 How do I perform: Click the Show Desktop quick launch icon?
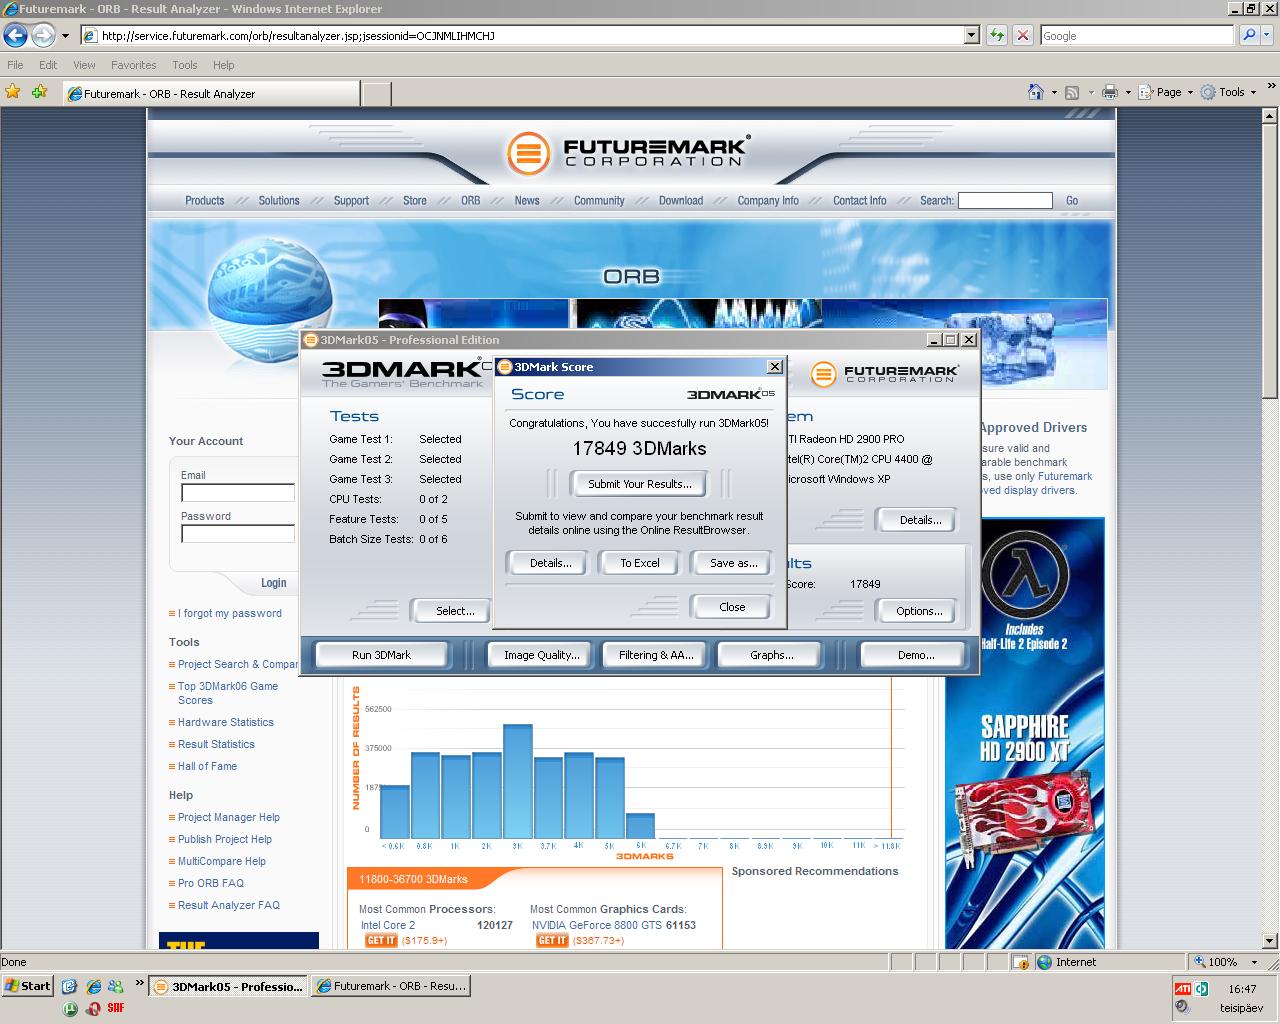pyautogui.click(x=69, y=986)
